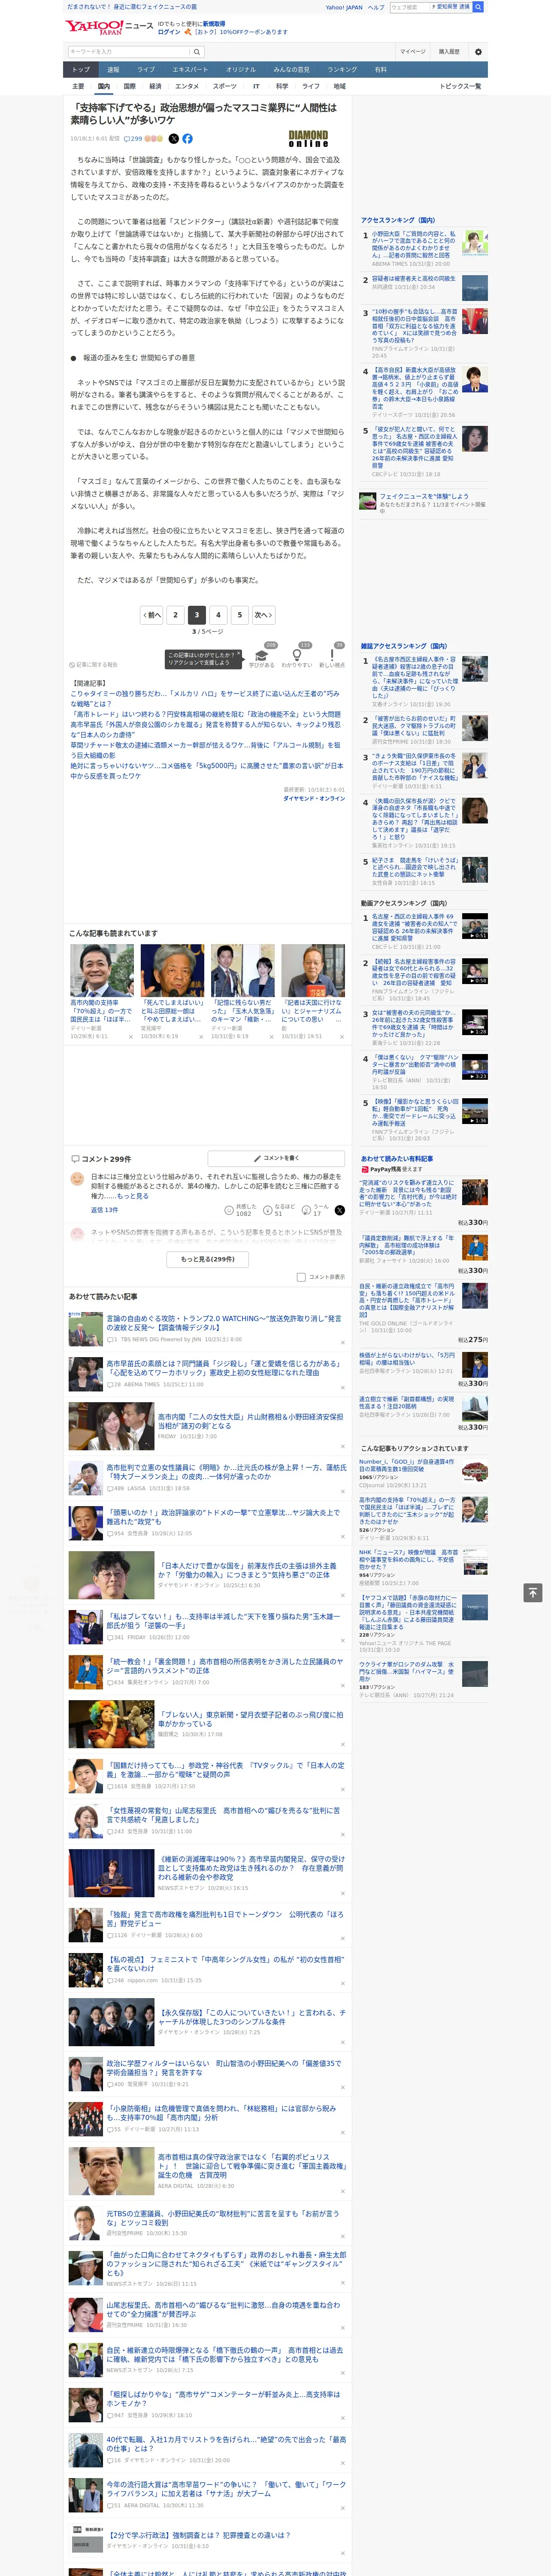This screenshot has width=551, height=2576.
Task: Click the ログイン link
Action: tap(169, 32)
